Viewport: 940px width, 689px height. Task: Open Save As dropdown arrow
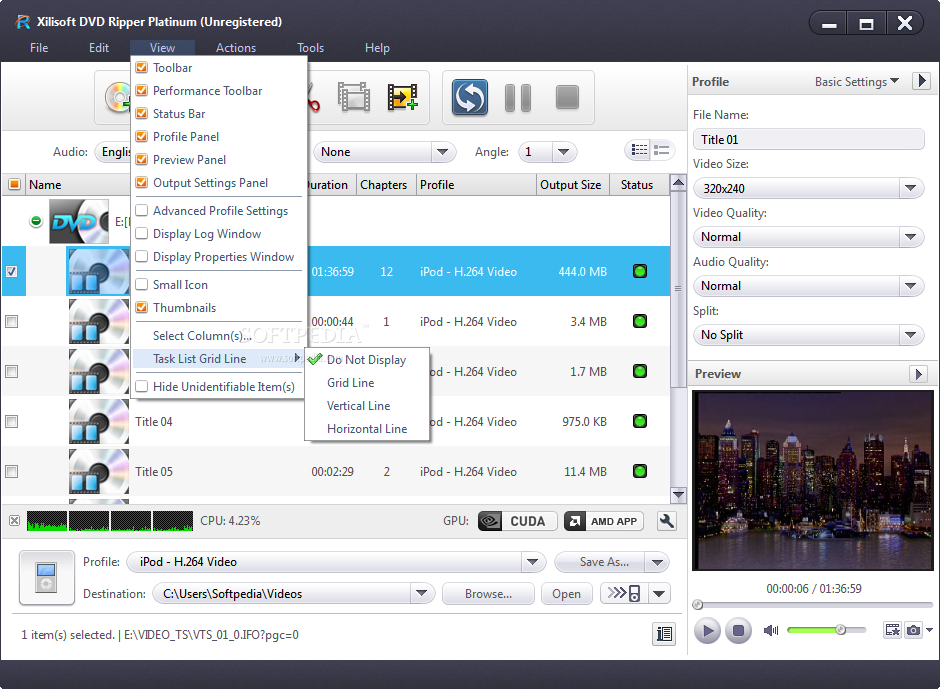(x=657, y=562)
